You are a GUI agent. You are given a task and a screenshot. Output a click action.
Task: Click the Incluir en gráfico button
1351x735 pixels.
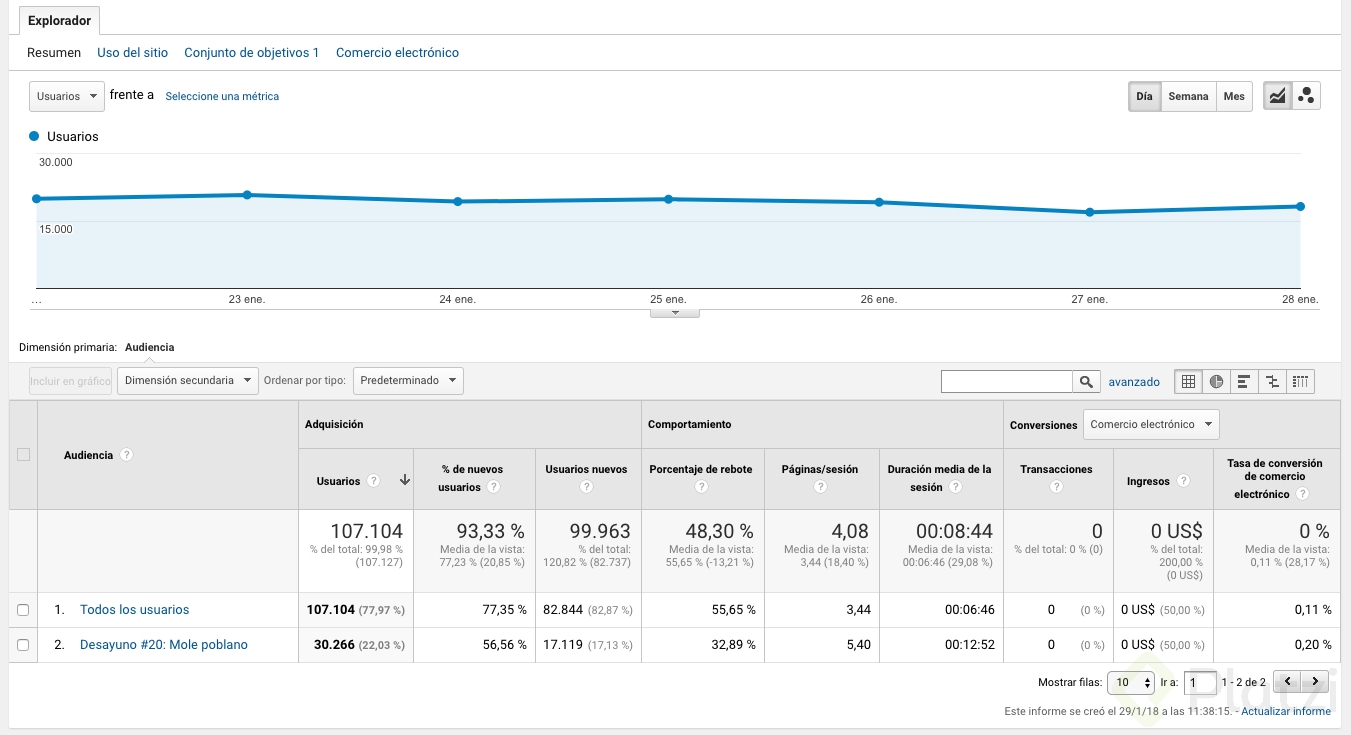point(71,381)
